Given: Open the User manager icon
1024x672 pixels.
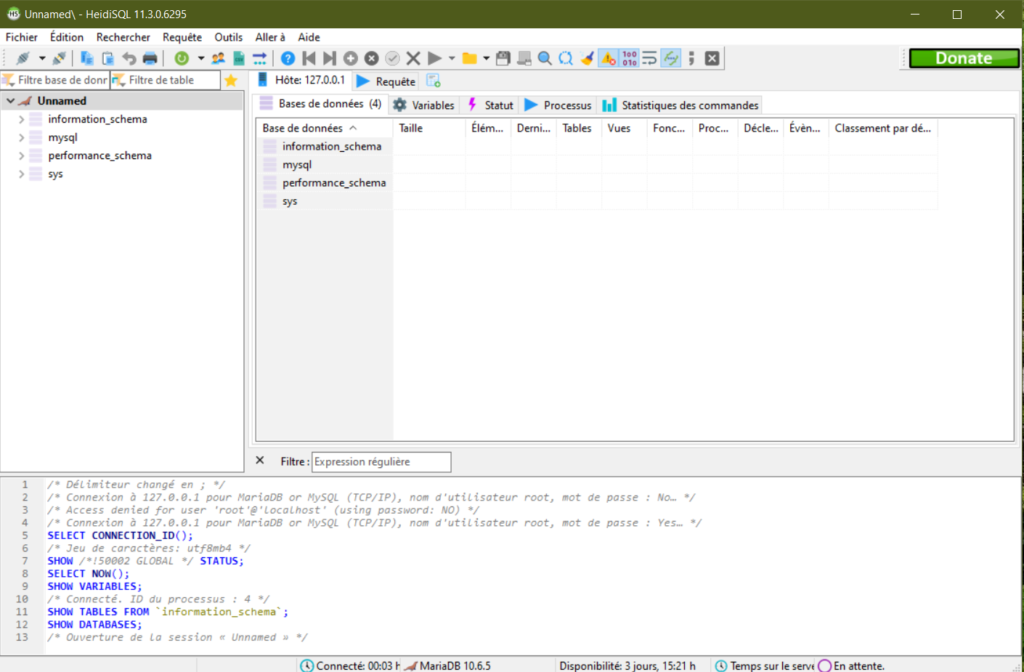Looking at the screenshot, I should (x=218, y=58).
